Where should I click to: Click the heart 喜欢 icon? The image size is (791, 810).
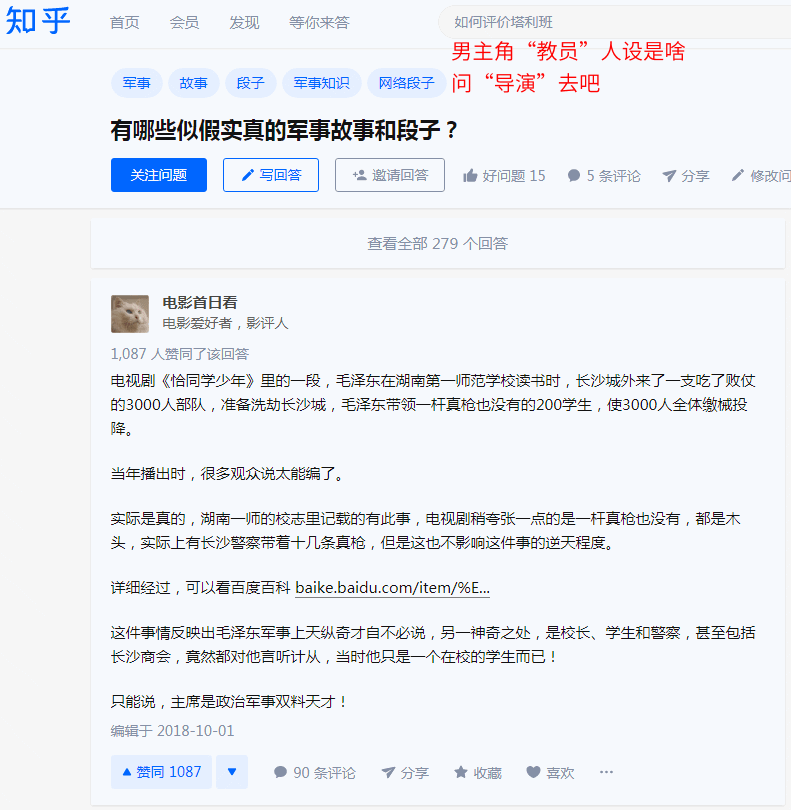pos(533,772)
